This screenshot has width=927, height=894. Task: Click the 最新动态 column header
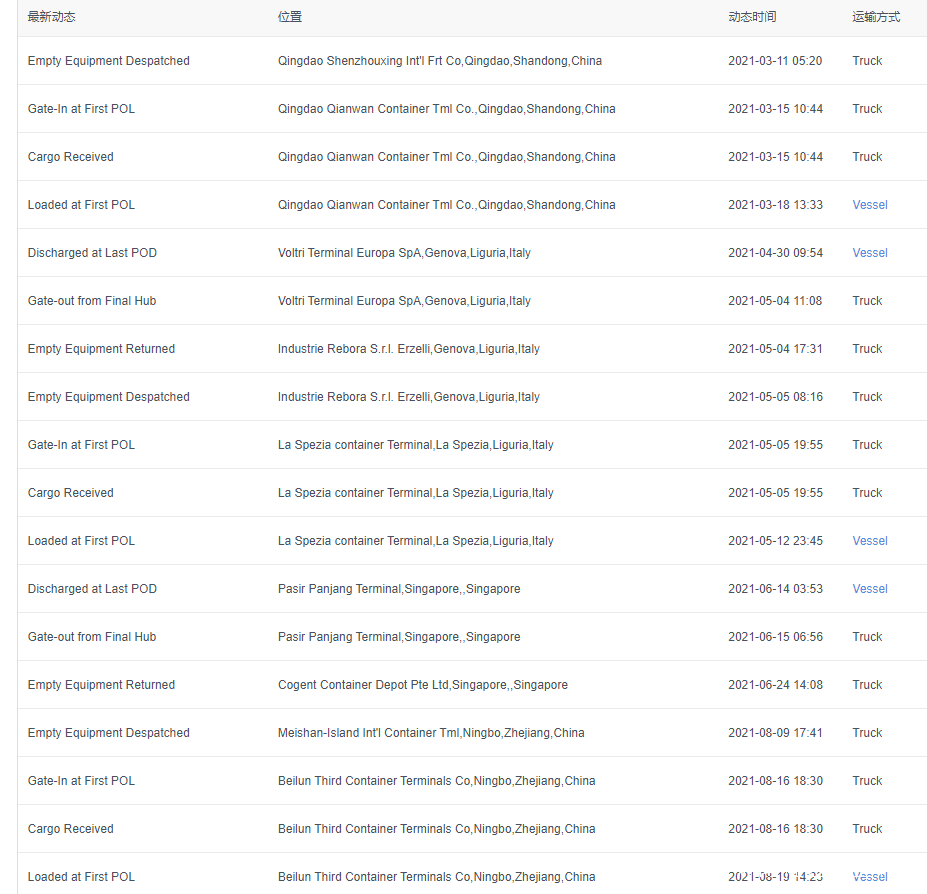tap(51, 17)
